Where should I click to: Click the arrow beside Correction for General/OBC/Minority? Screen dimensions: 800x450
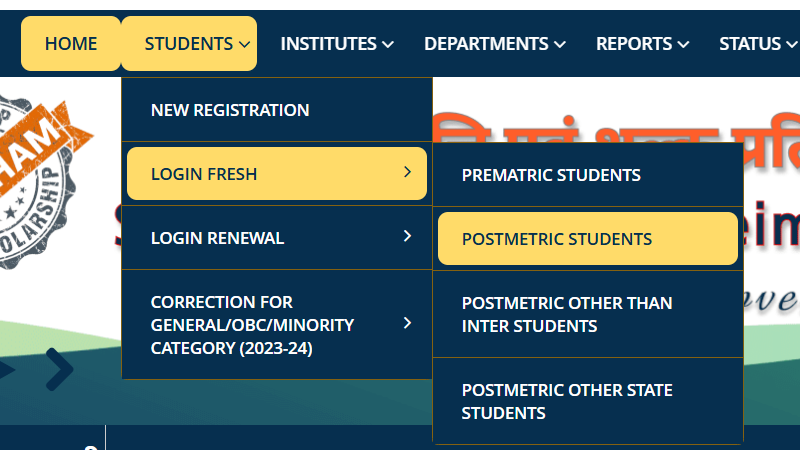(x=407, y=323)
